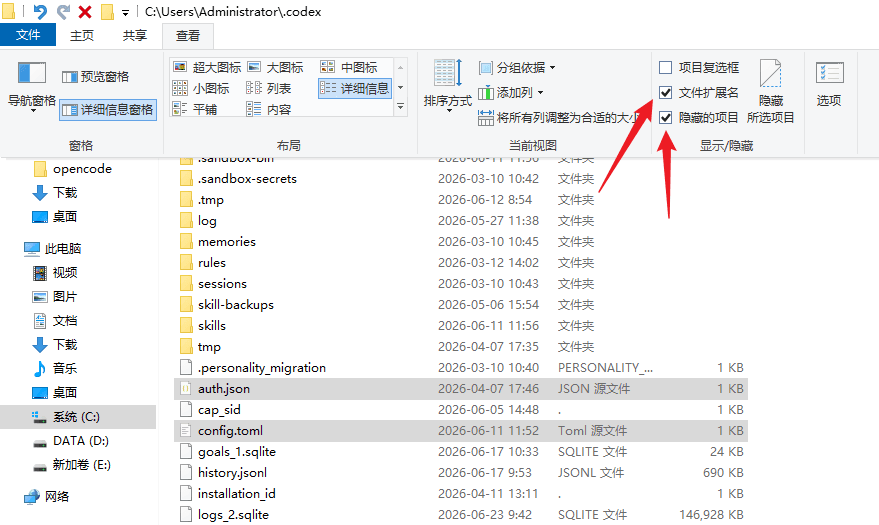879x525 pixels.
Task: Choose the 中图标 layout
Action: point(349,67)
